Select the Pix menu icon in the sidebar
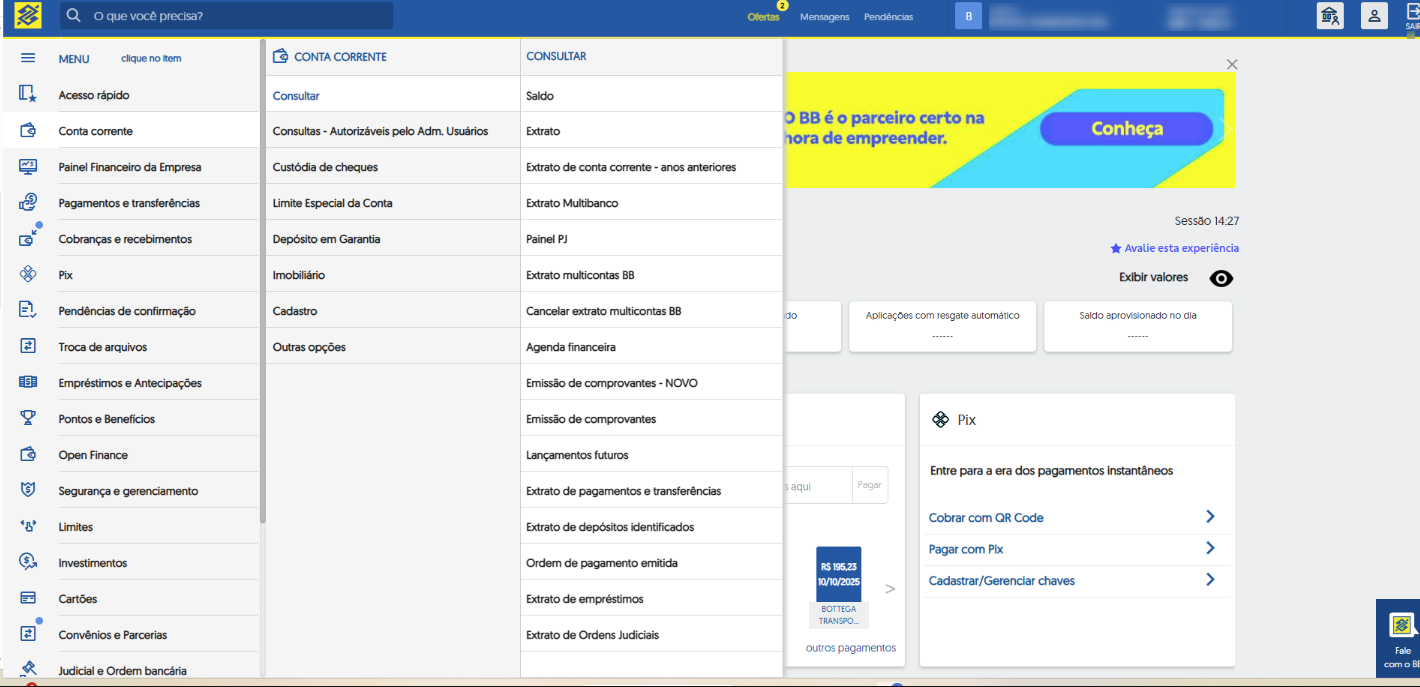The image size is (1420, 687). [27, 273]
